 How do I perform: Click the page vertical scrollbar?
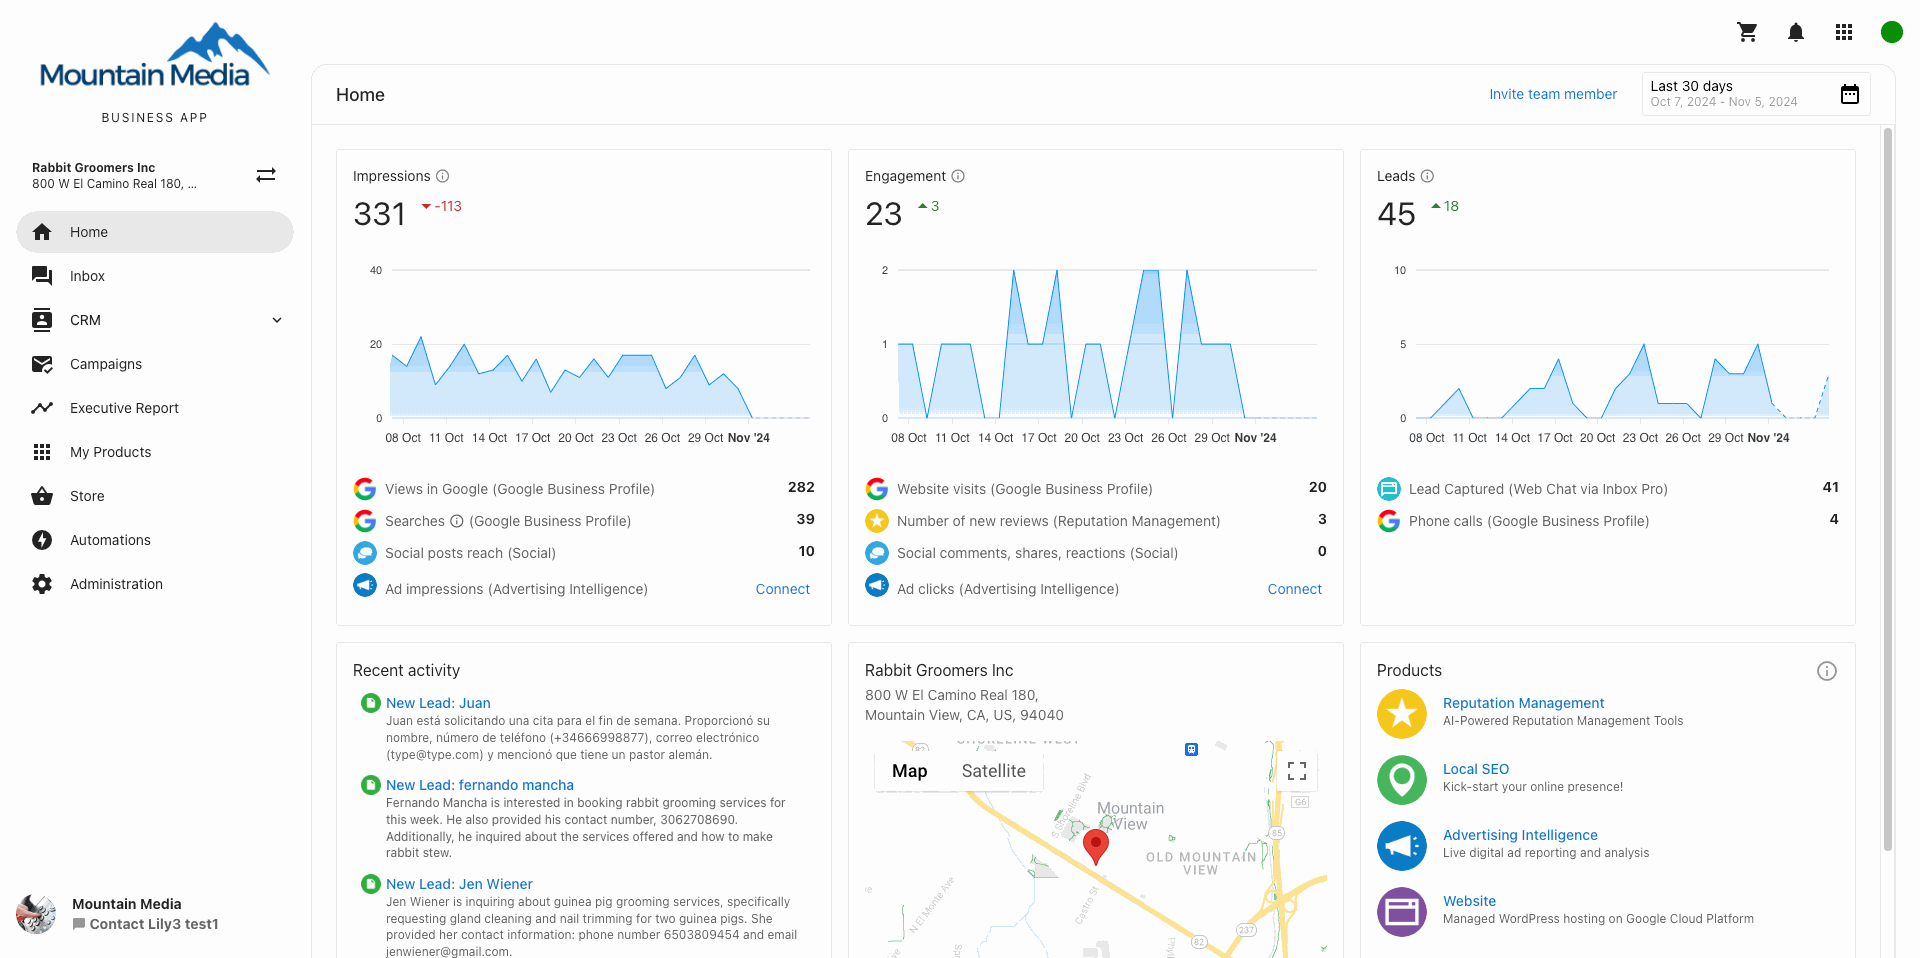pos(1888,488)
